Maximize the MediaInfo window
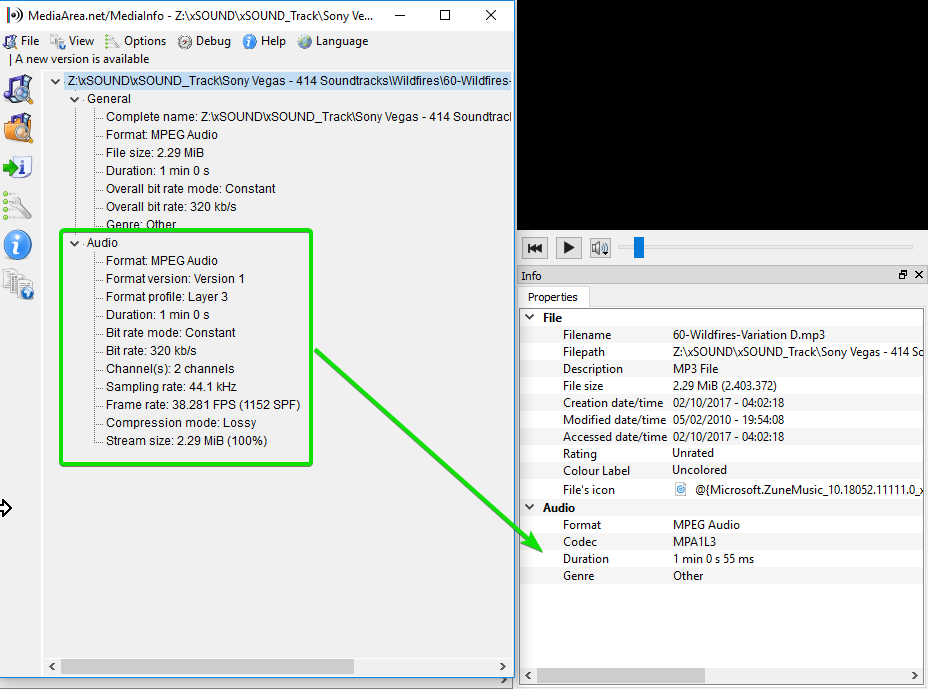This screenshot has height=689, width=928. pyautogui.click(x=445, y=15)
